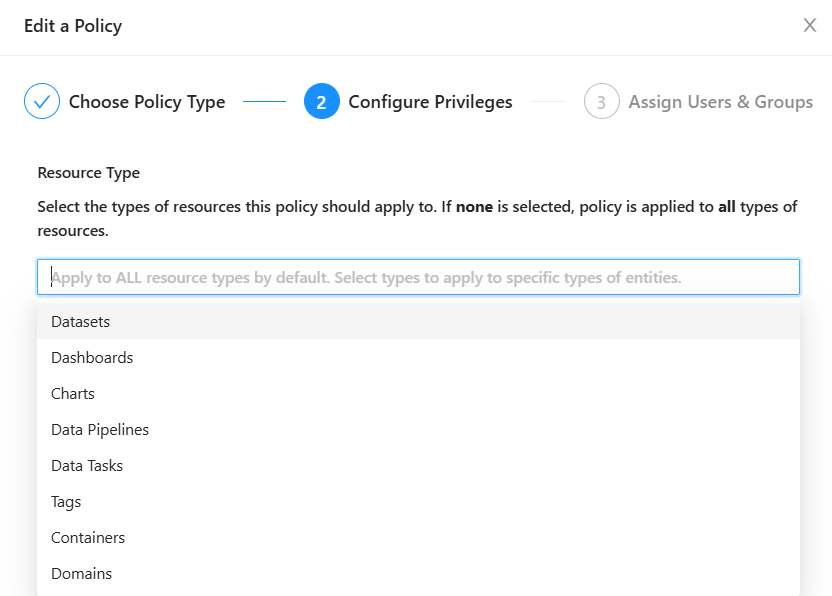Select Tags as resource type
Viewport: 832px width, 596px height.
(x=66, y=502)
